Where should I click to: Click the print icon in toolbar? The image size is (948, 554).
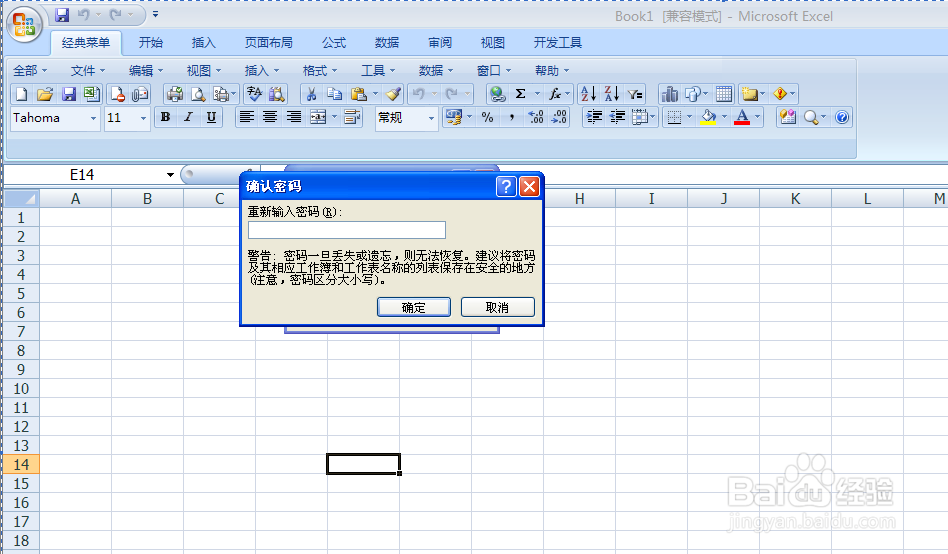[x=175, y=94]
